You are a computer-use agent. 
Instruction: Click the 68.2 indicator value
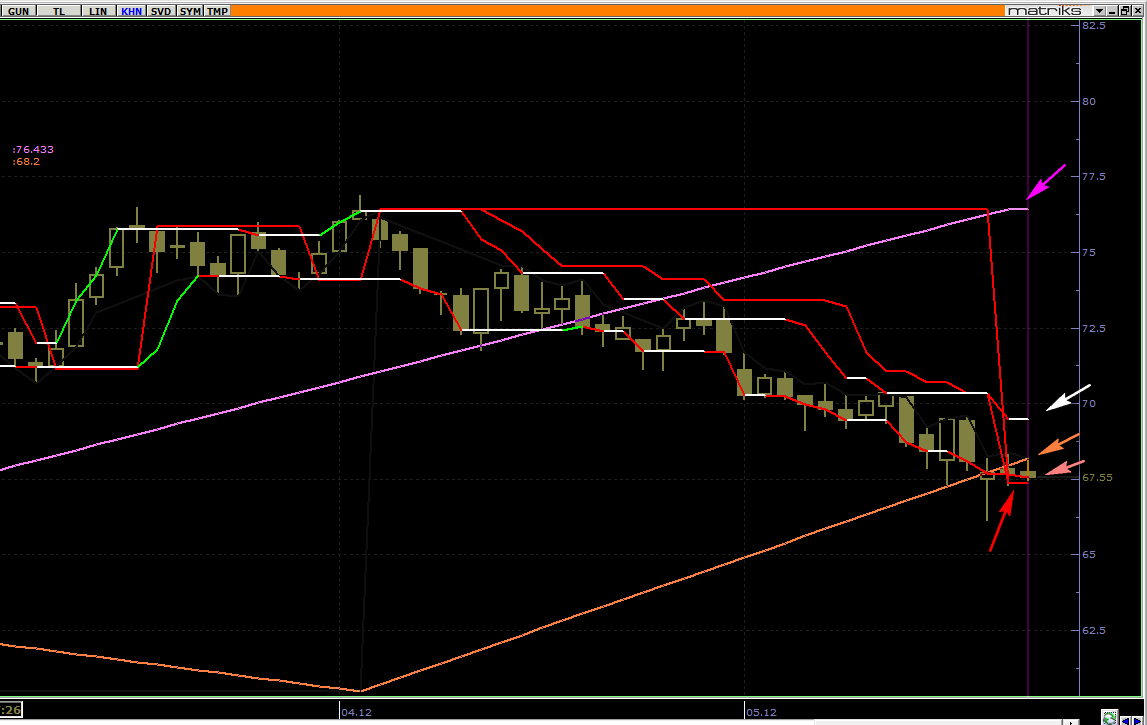tap(26, 161)
